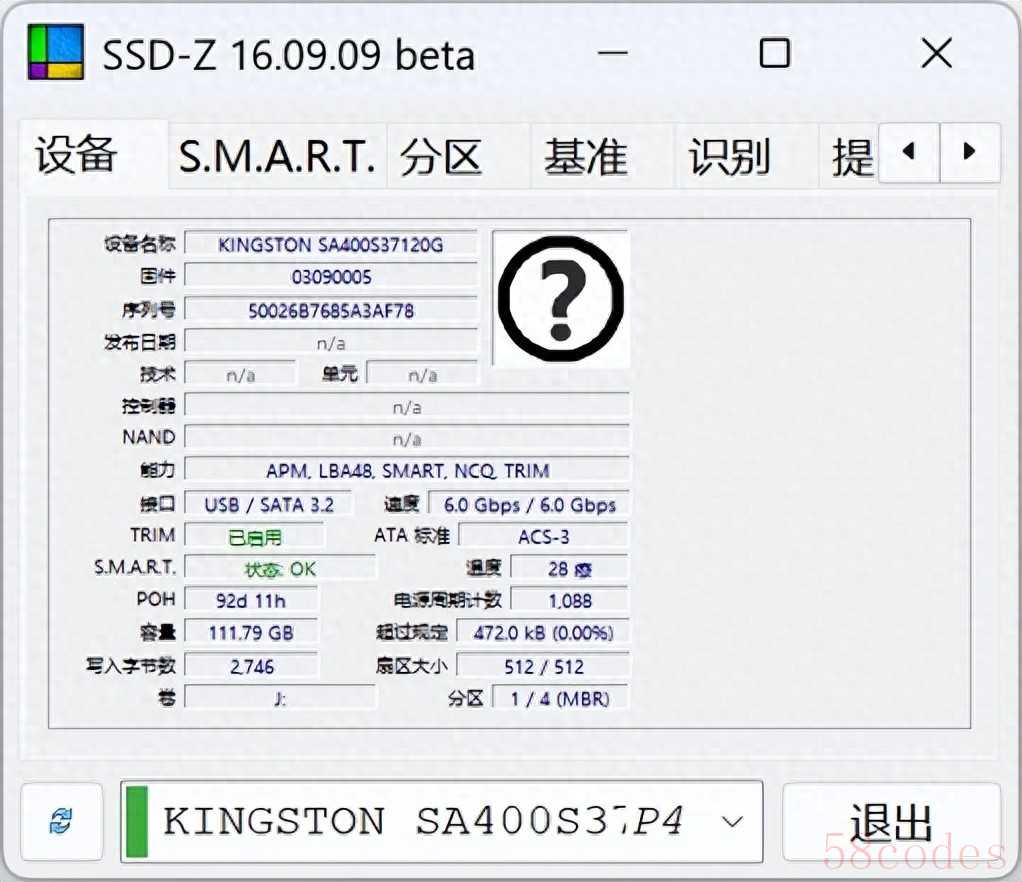Click the device name field KINGSTON SA400S37120G
1022x882 pixels.
pyautogui.click(x=331, y=244)
